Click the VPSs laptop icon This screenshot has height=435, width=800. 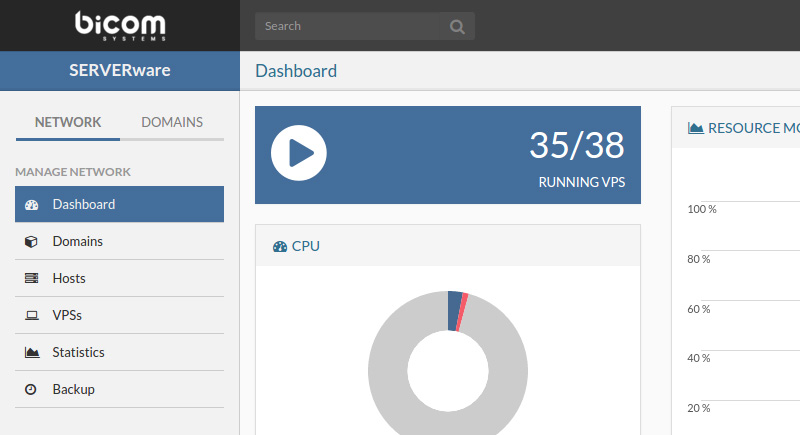(x=31, y=316)
